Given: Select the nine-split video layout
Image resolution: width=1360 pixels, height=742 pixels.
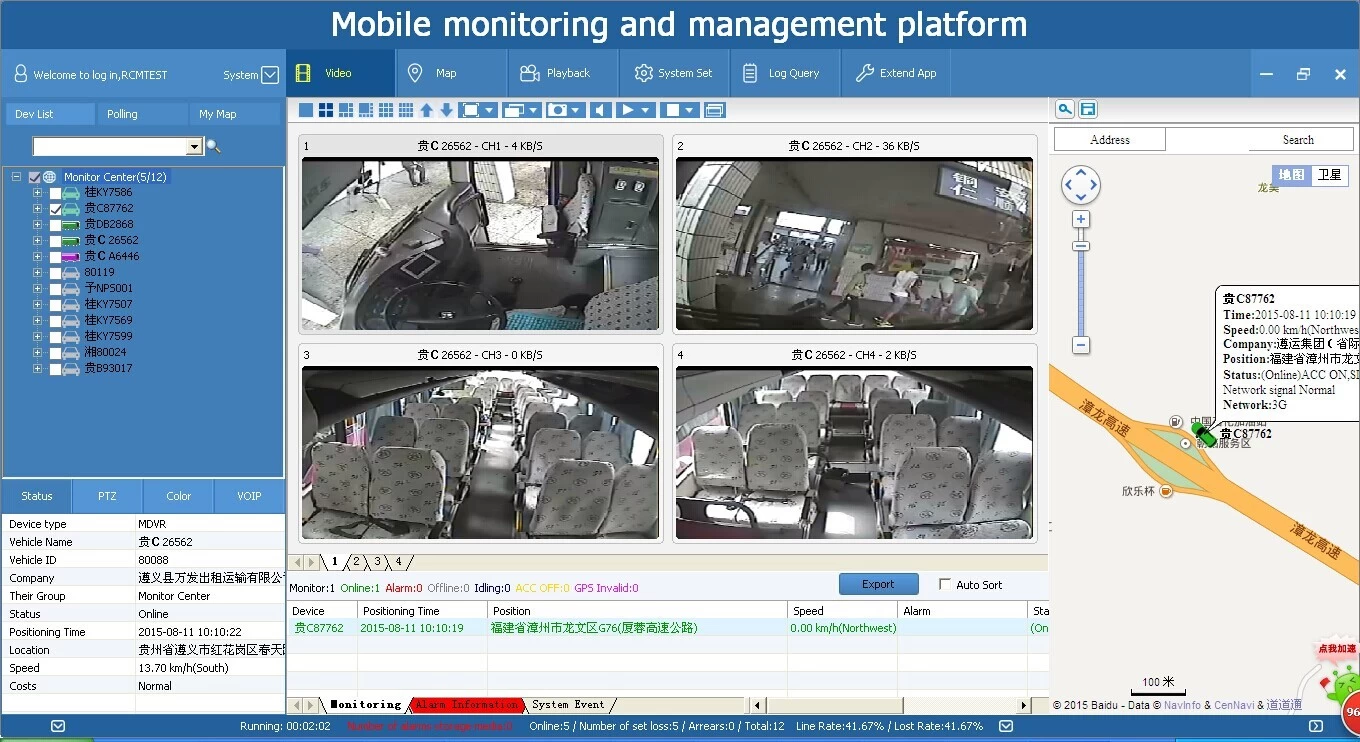Looking at the screenshot, I should tap(386, 110).
